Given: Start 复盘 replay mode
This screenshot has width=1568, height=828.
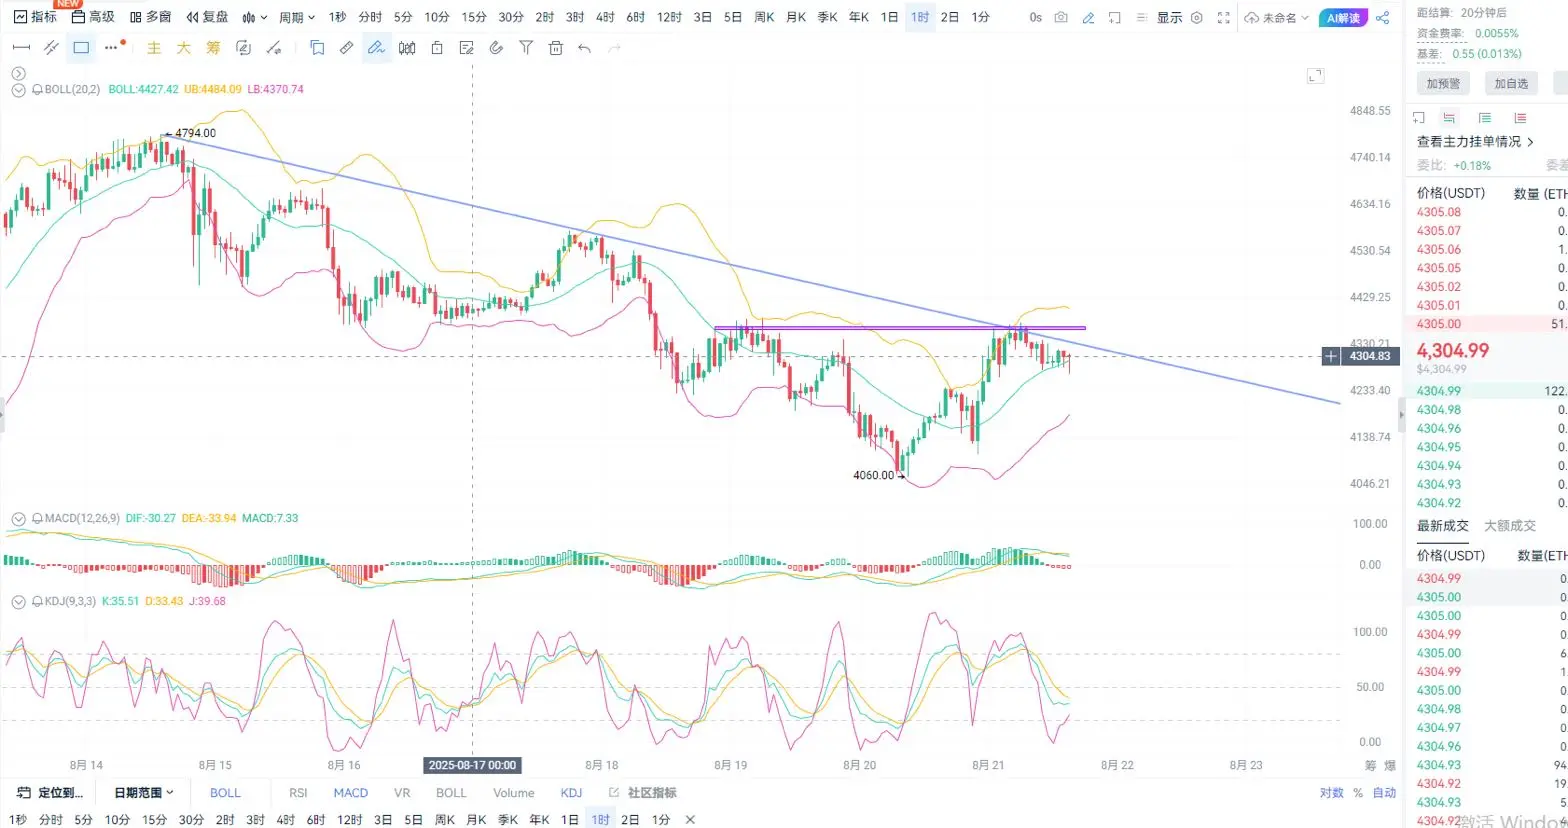Looking at the screenshot, I should [x=208, y=17].
